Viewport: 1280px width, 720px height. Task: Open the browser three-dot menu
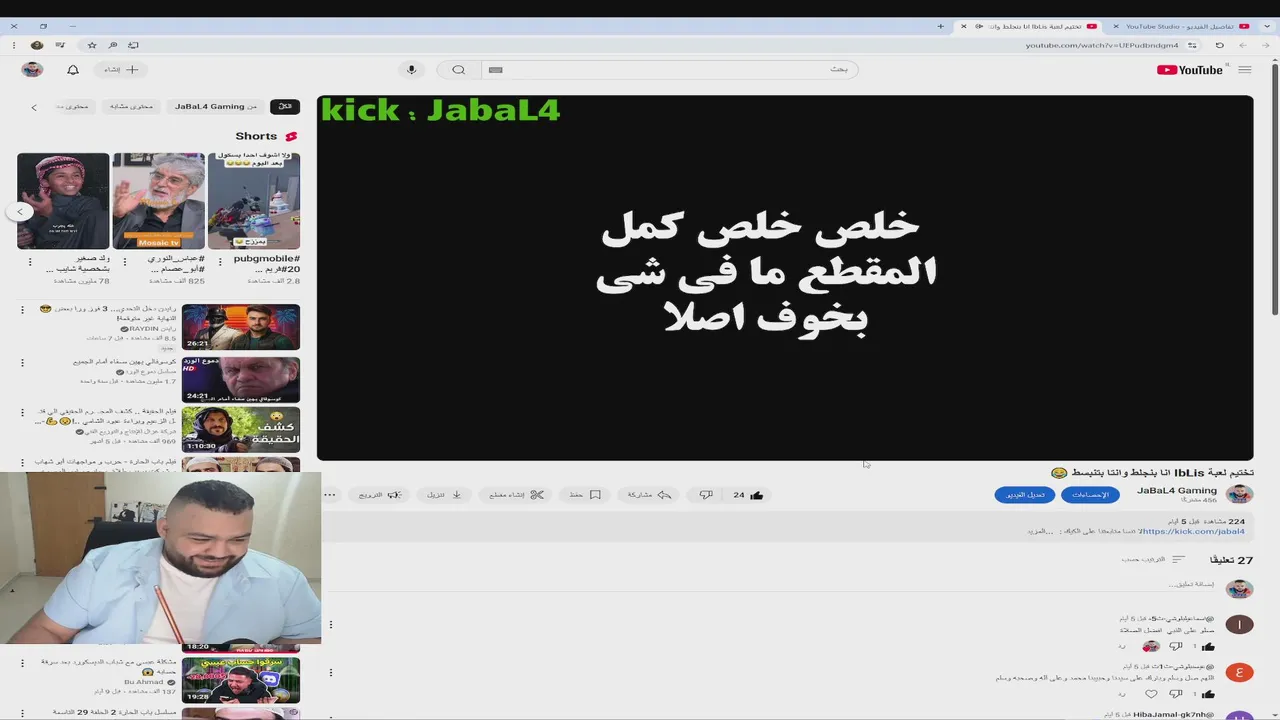pos(13,45)
